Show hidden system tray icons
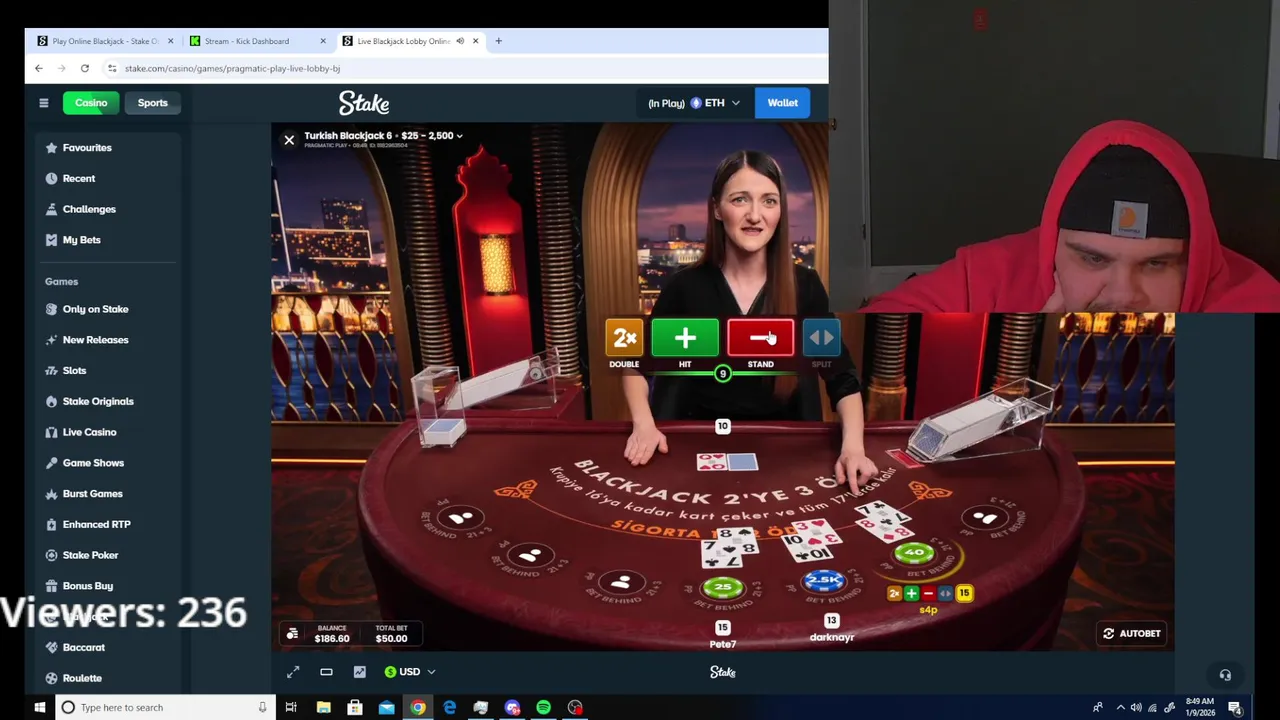 [1120, 707]
